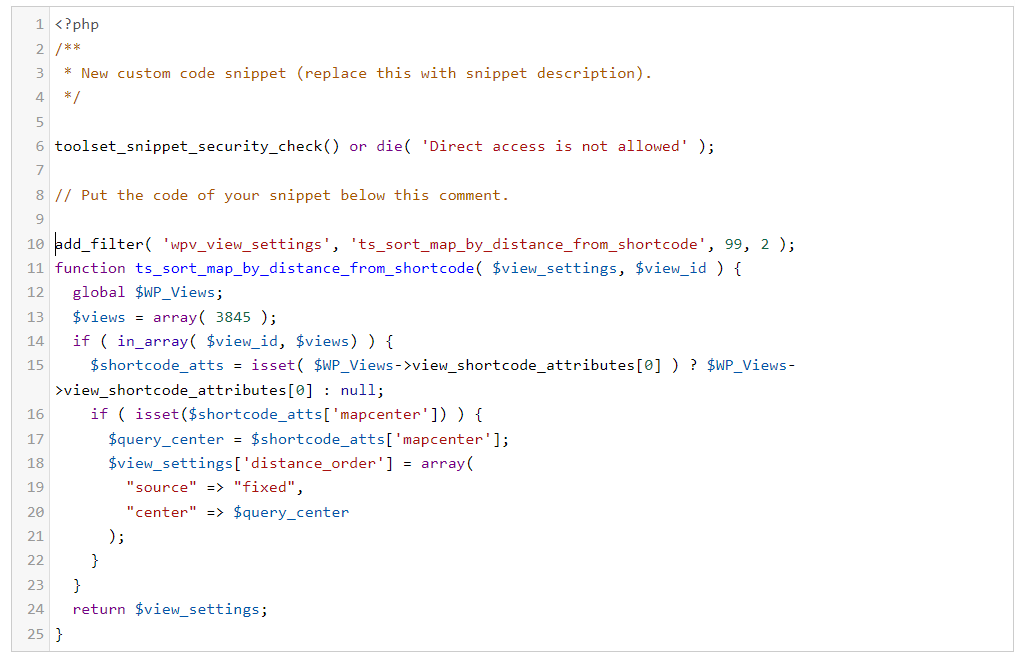
Task: Click the "fixed" string value
Action: (x=266, y=488)
